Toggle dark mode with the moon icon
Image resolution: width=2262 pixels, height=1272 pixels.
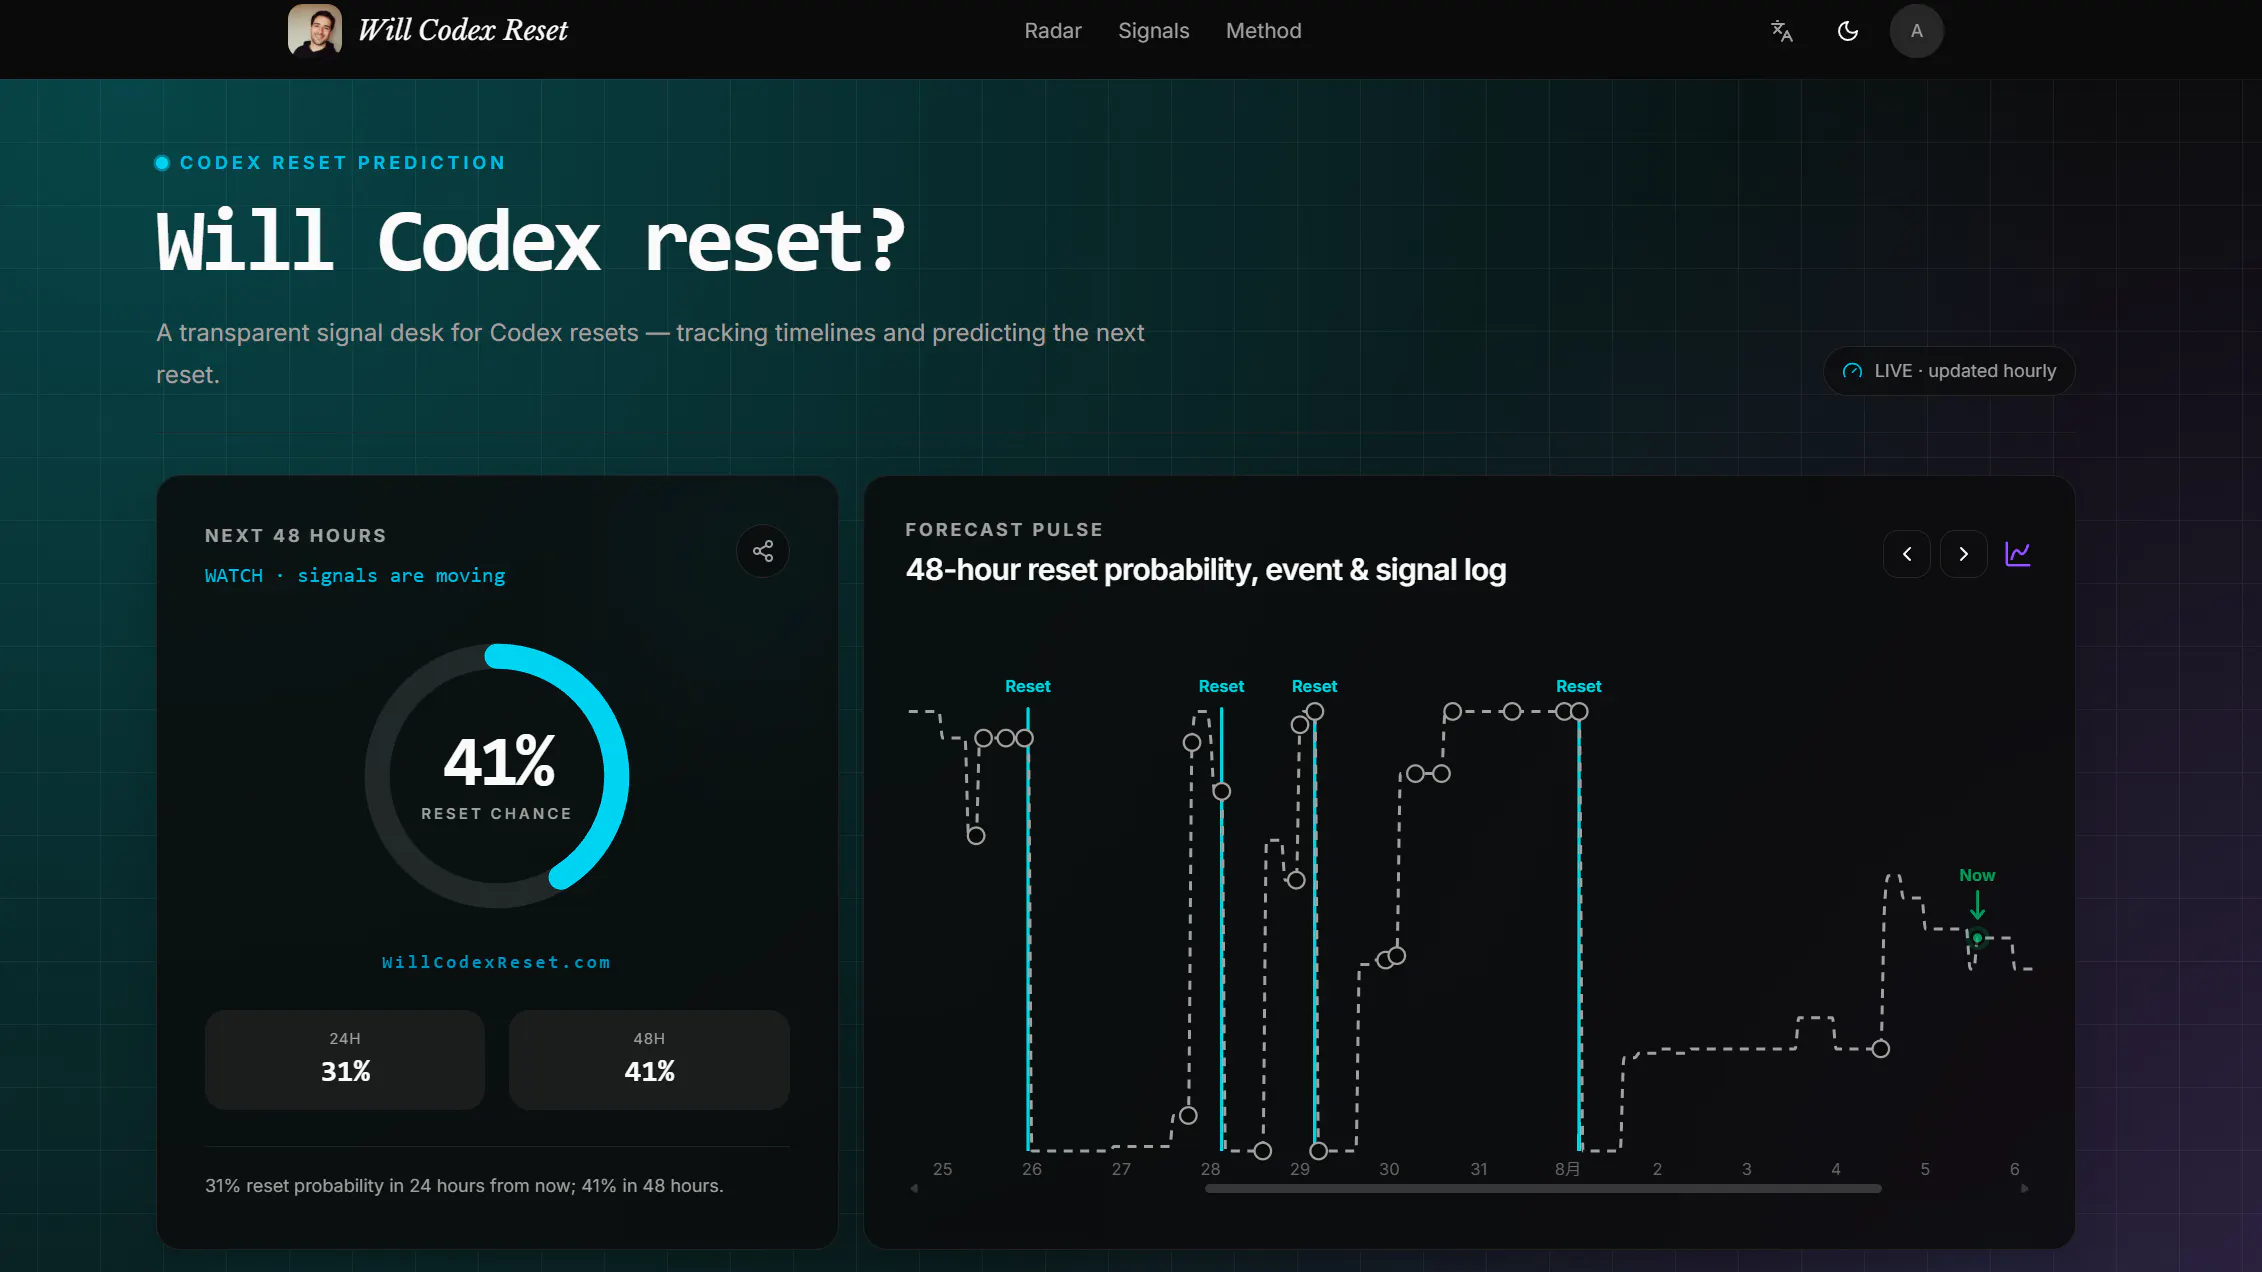click(x=1847, y=31)
